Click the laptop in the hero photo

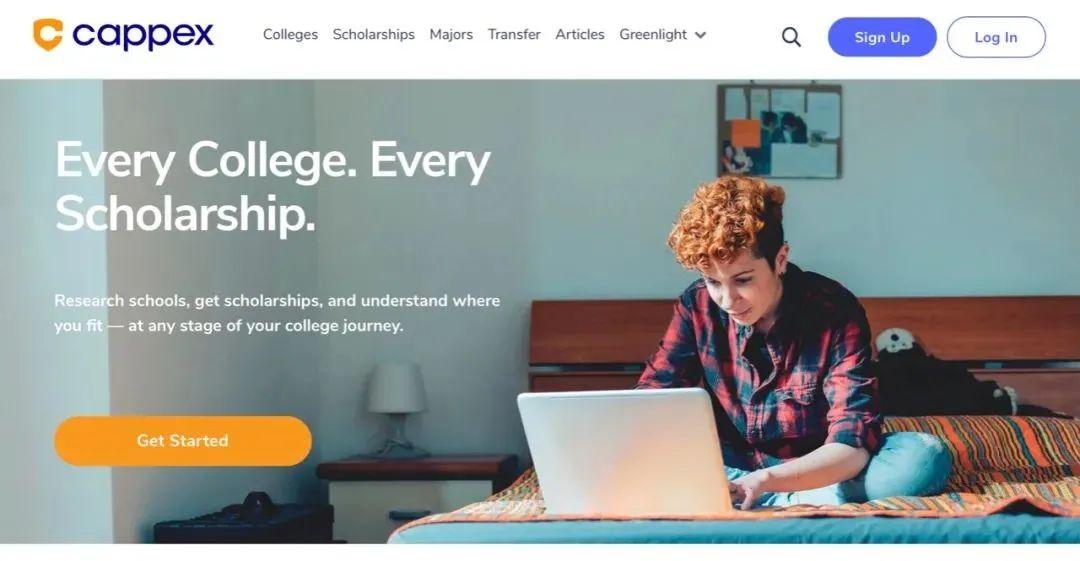point(625,451)
